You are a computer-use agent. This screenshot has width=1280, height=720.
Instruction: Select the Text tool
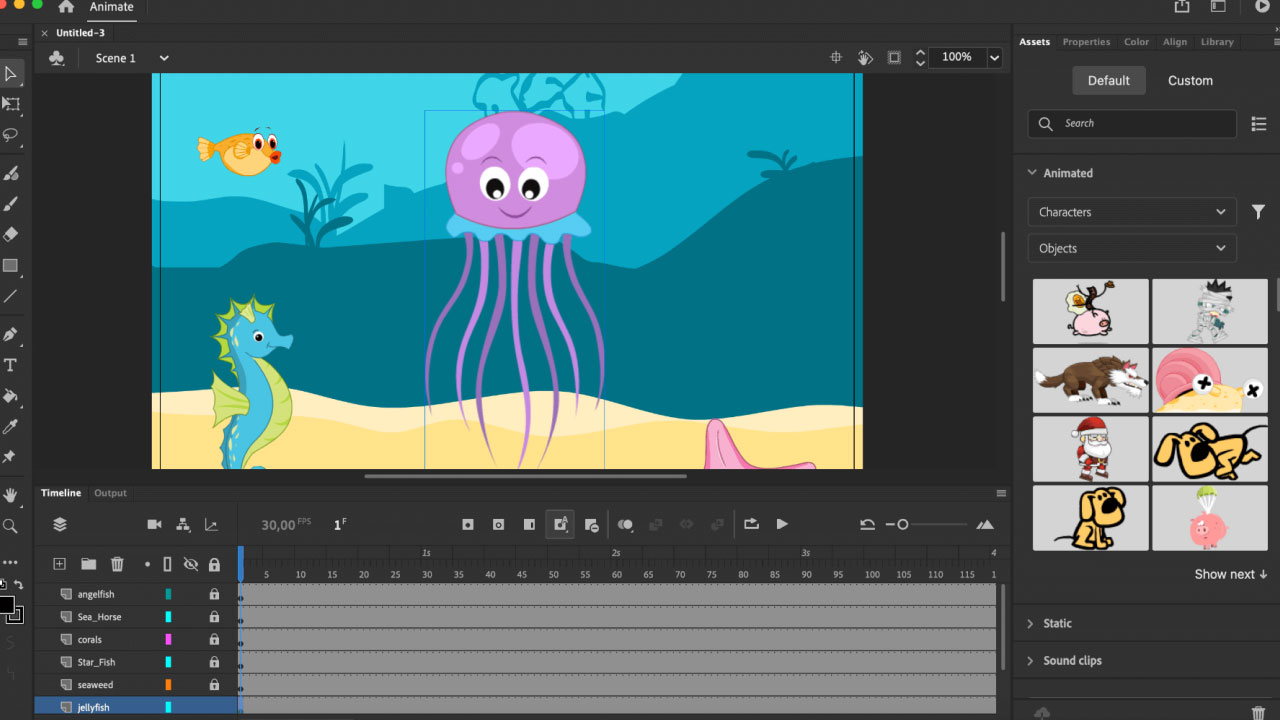pos(11,365)
